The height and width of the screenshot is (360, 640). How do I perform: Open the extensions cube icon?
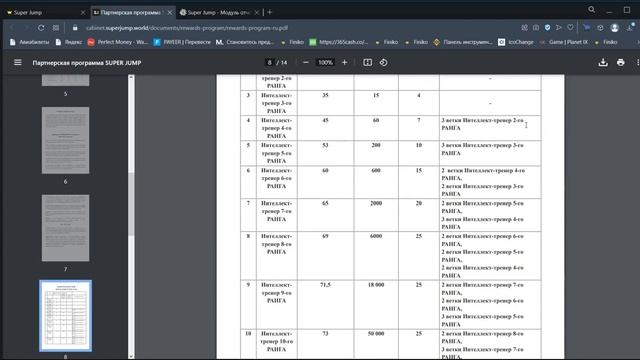coord(600,27)
